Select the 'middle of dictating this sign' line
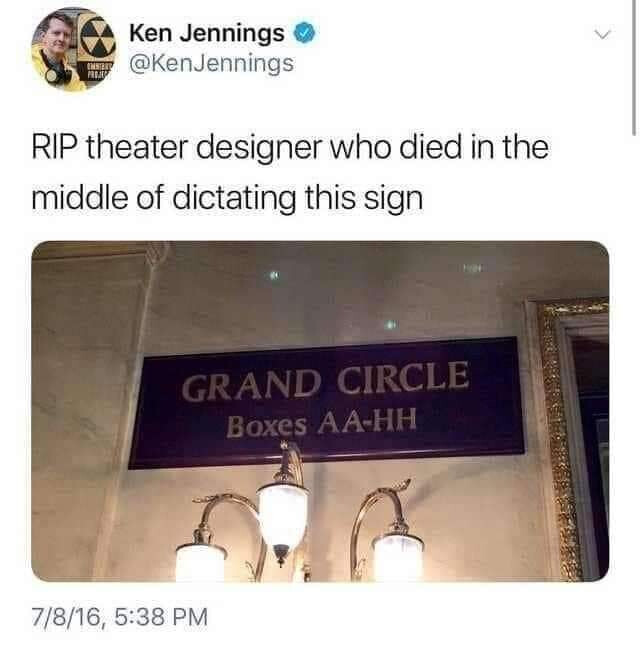The width and height of the screenshot is (640, 648). 227,198
